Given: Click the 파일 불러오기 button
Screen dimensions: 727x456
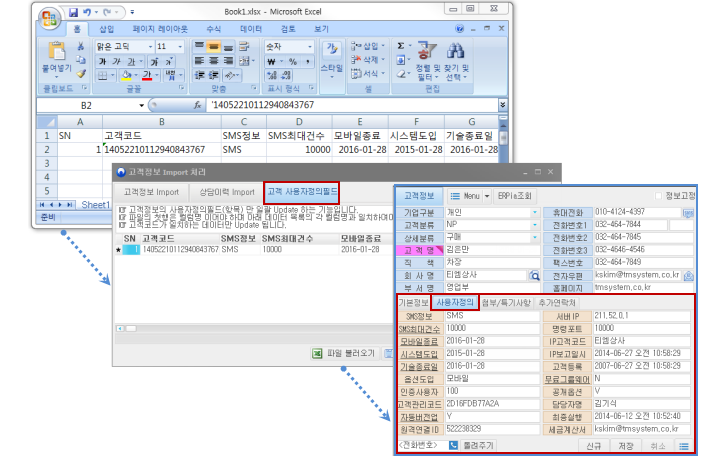Looking at the screenshot, I should (345, 354).
